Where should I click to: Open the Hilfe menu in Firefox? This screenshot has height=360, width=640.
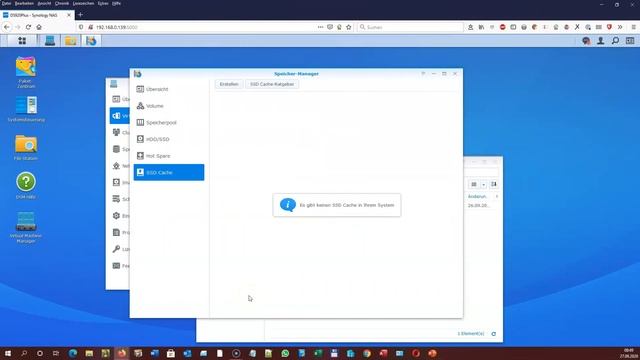[x=116, y=3]
